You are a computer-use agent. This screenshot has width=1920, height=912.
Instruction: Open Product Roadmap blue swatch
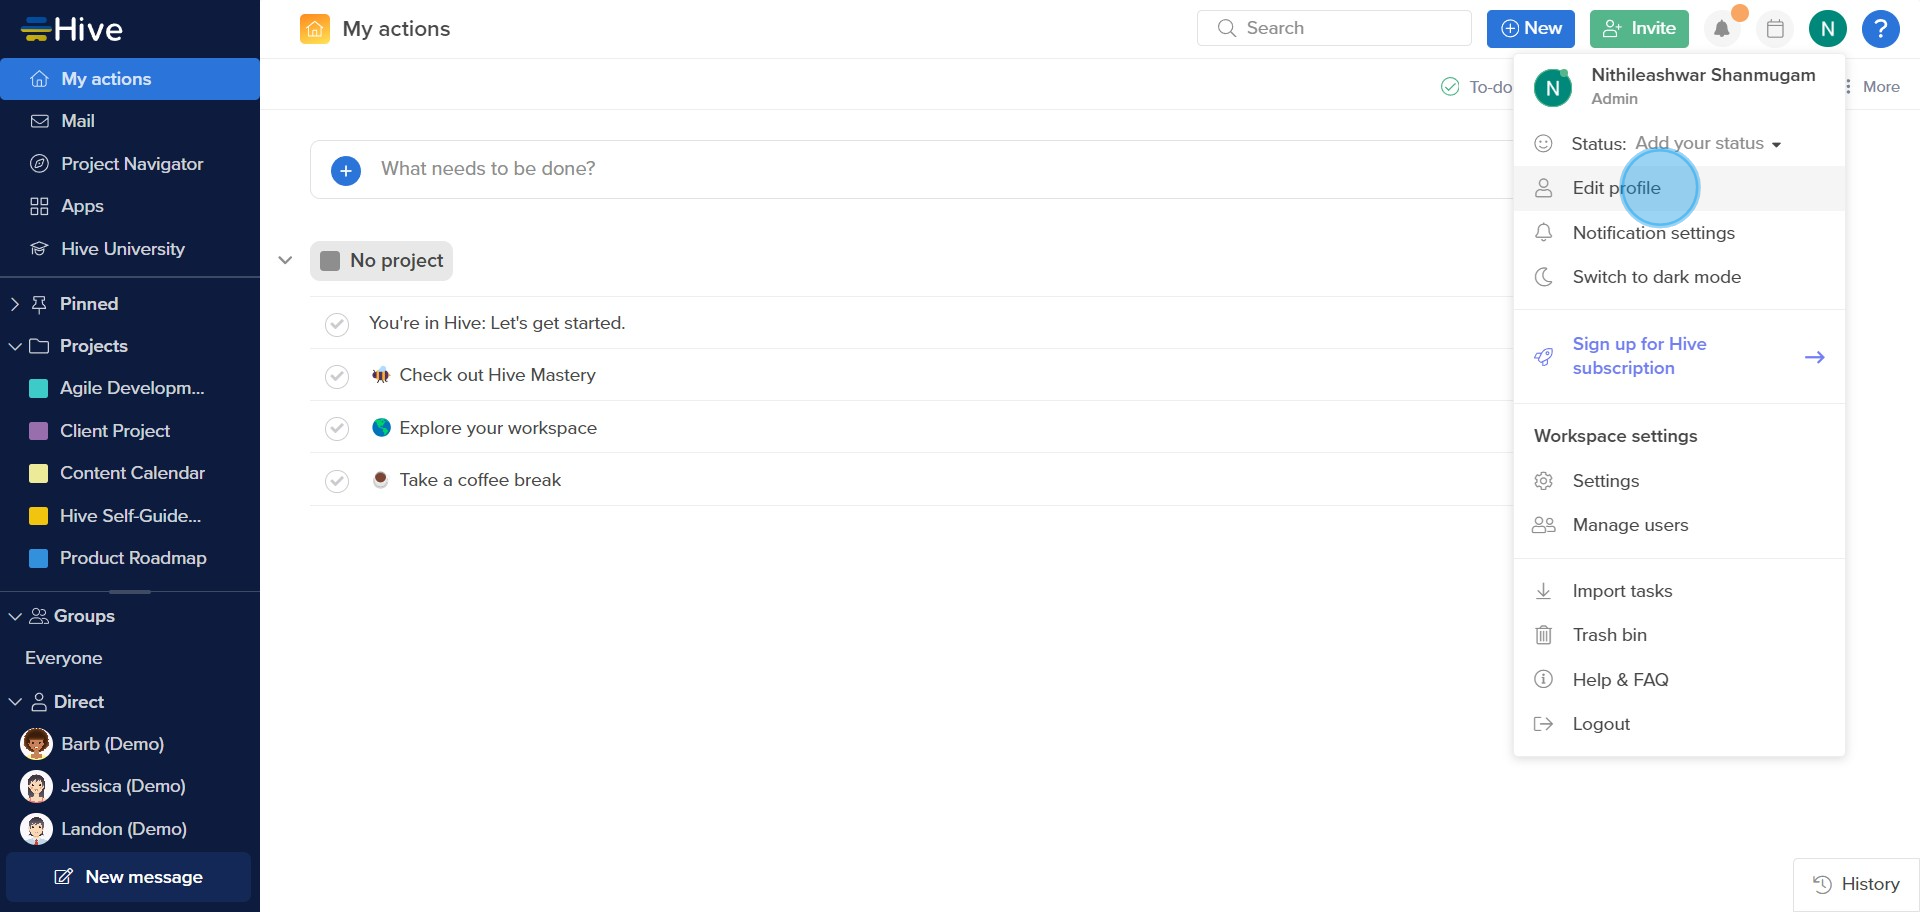[x=39, y=558]
